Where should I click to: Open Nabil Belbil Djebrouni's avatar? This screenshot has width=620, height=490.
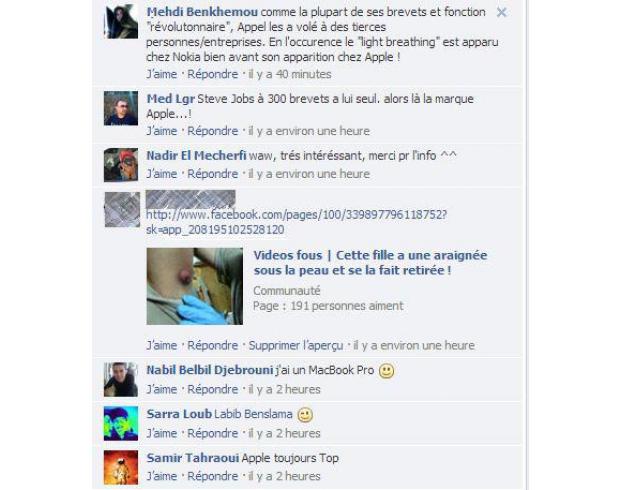pyautogui.click(x=121, y=380)
